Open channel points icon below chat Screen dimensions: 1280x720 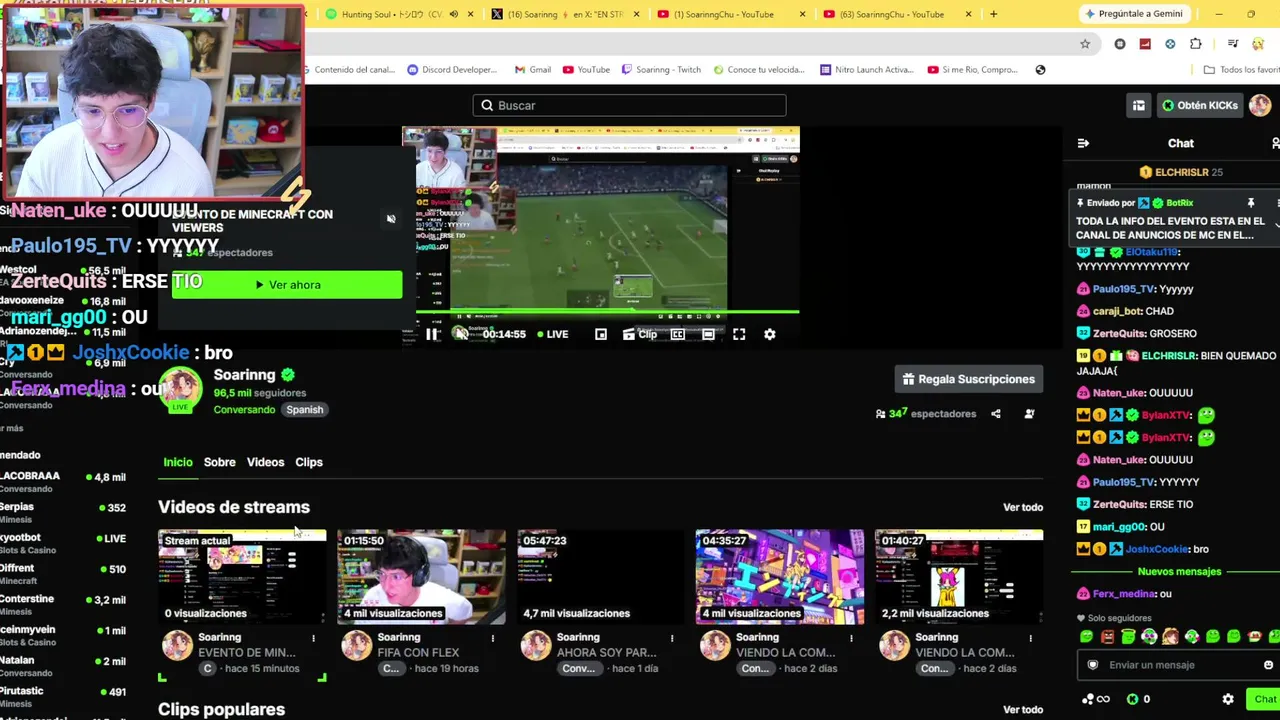point(1096,699)
